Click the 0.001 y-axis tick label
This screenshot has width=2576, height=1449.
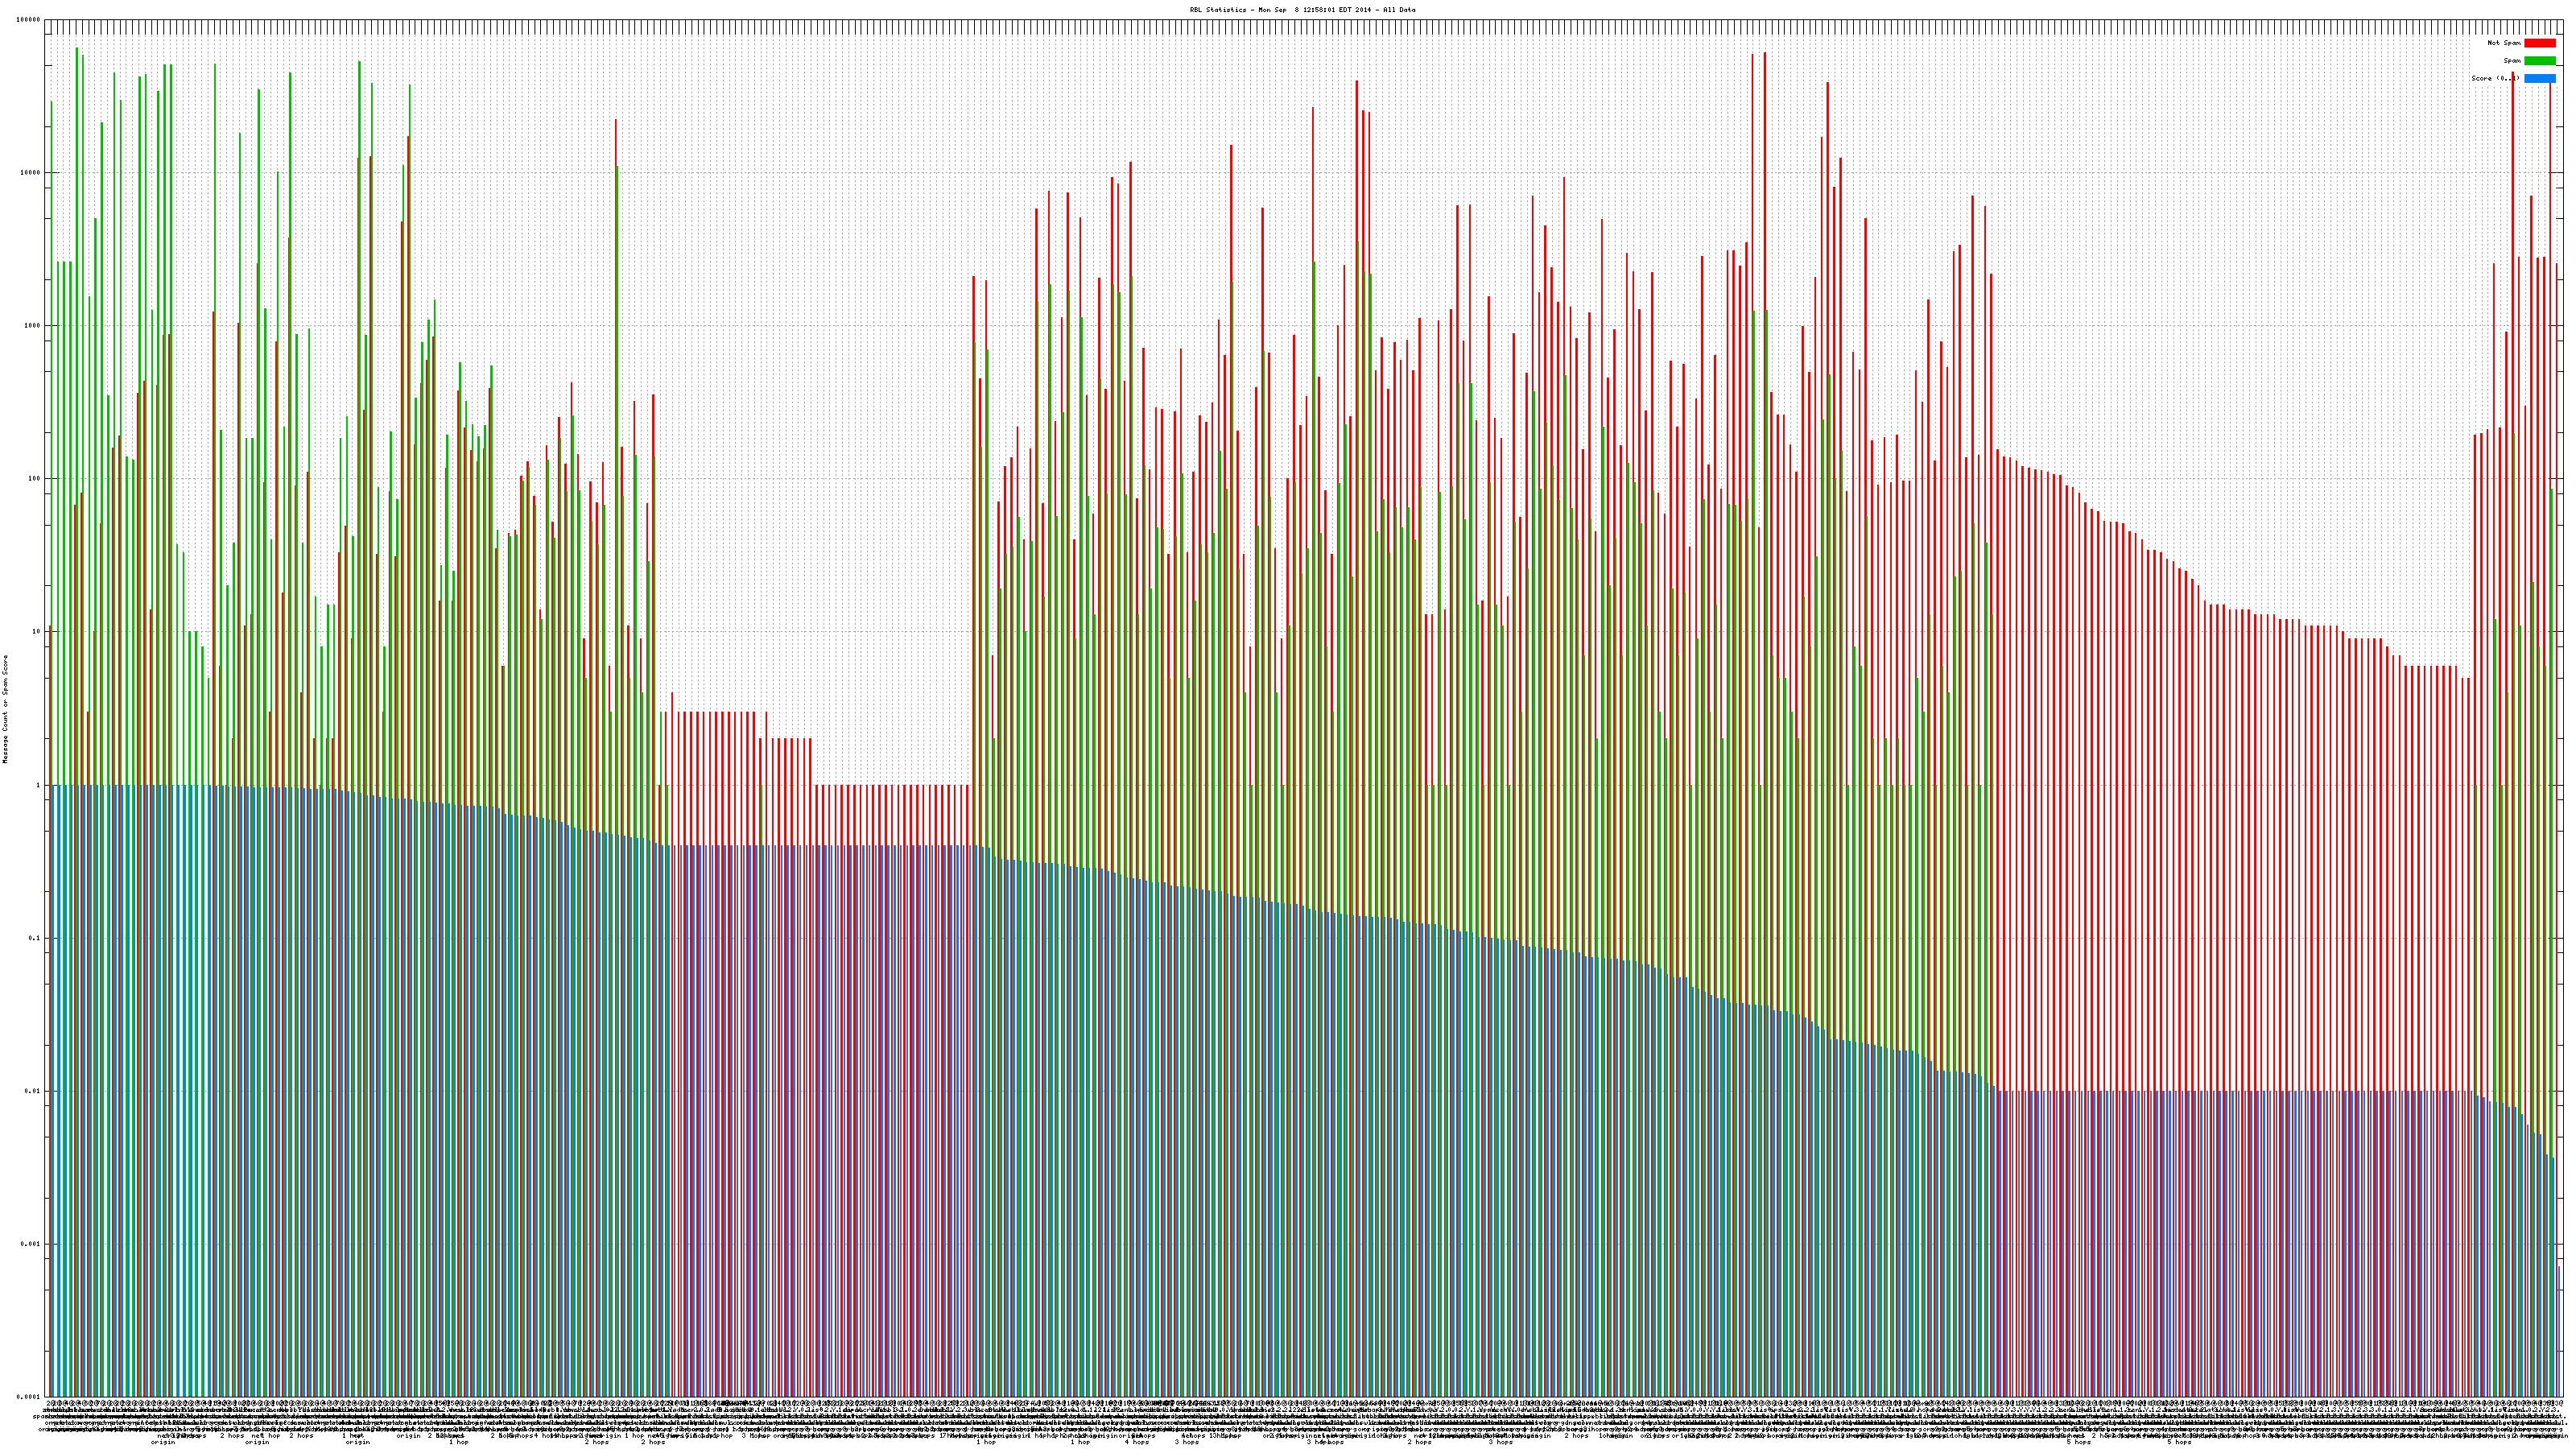30,1244
